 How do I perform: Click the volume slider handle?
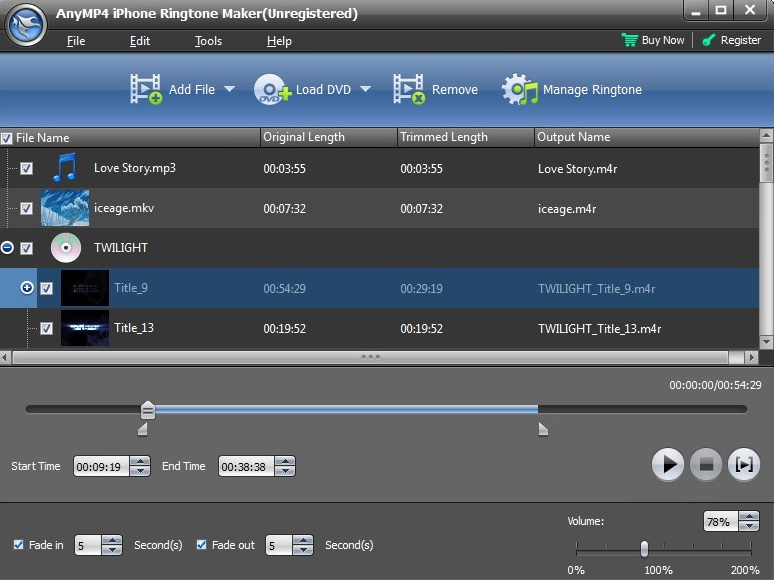644,548
